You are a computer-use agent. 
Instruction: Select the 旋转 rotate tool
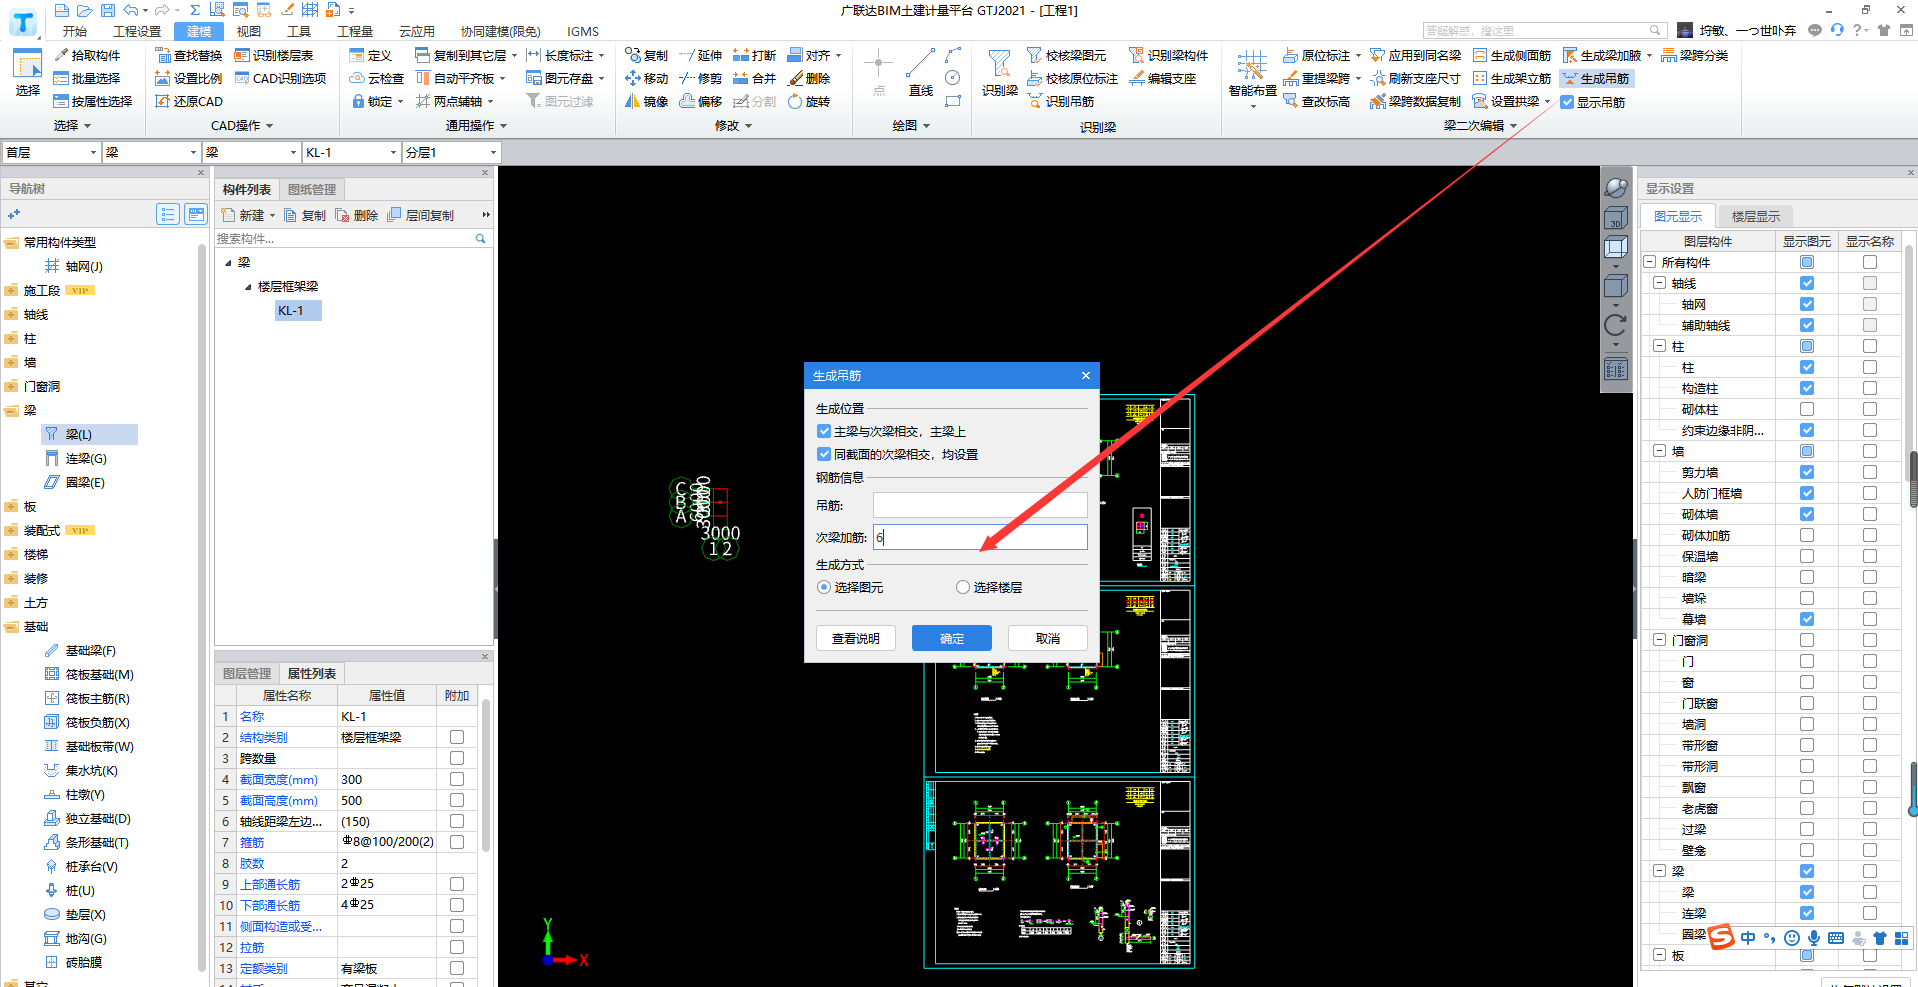809,101
